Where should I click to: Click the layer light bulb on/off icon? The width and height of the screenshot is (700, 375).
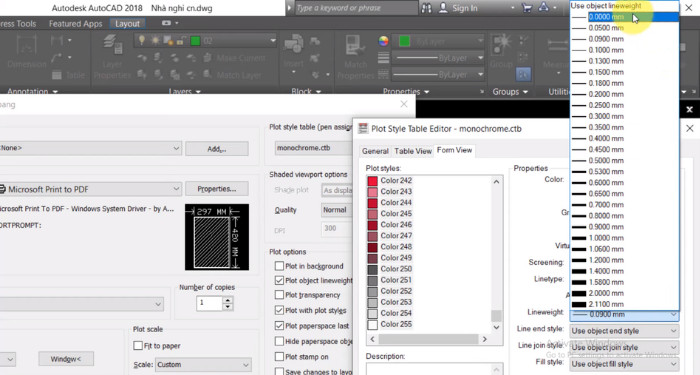click(x=142, y=41)
